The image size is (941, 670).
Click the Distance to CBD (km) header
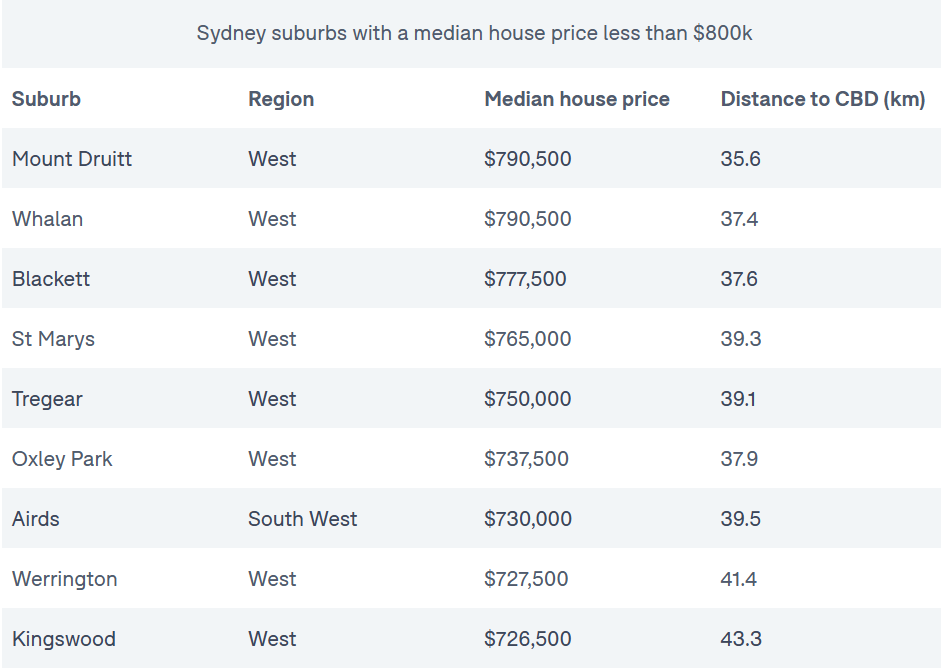coord(823,99)
